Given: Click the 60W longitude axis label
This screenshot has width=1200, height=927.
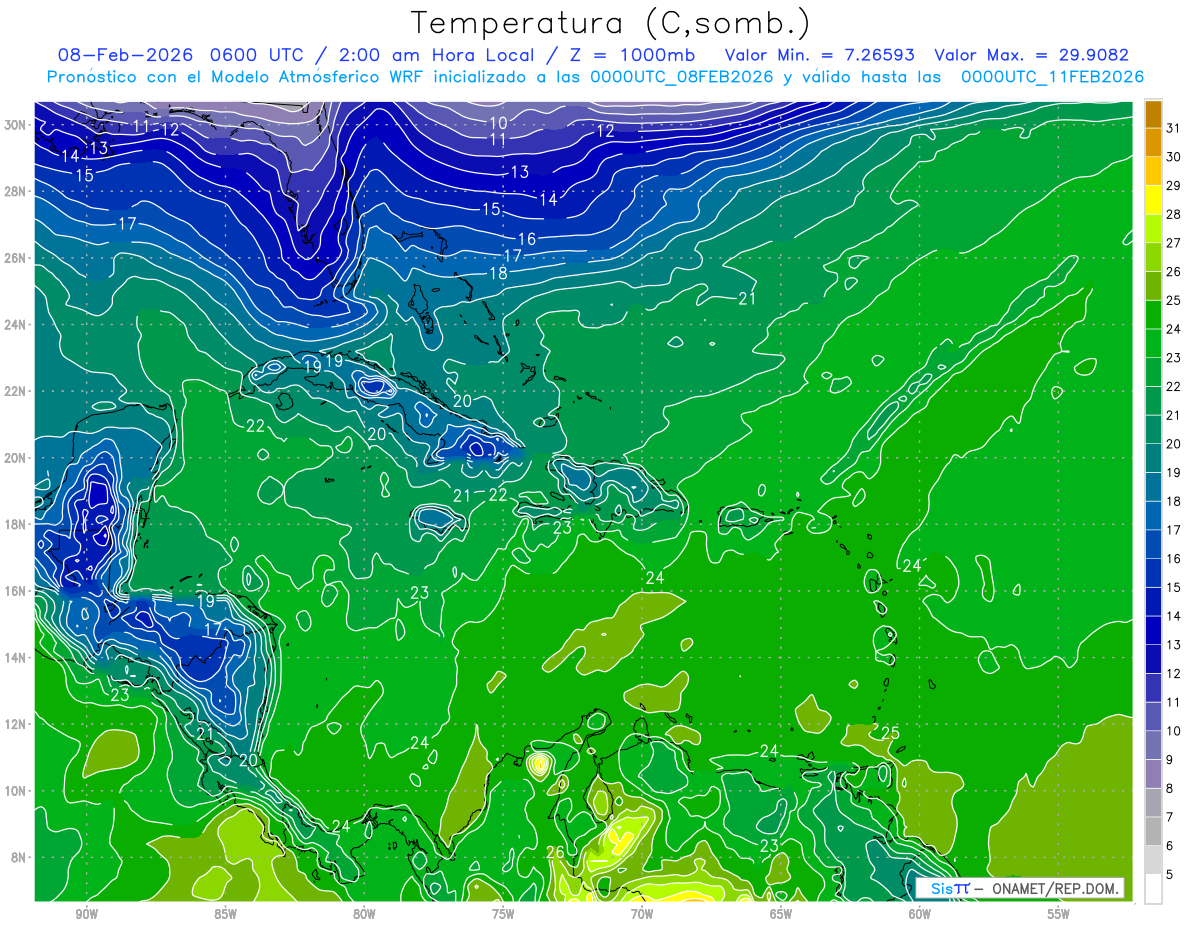Looking at the screenshot, I should click(920, 914).
